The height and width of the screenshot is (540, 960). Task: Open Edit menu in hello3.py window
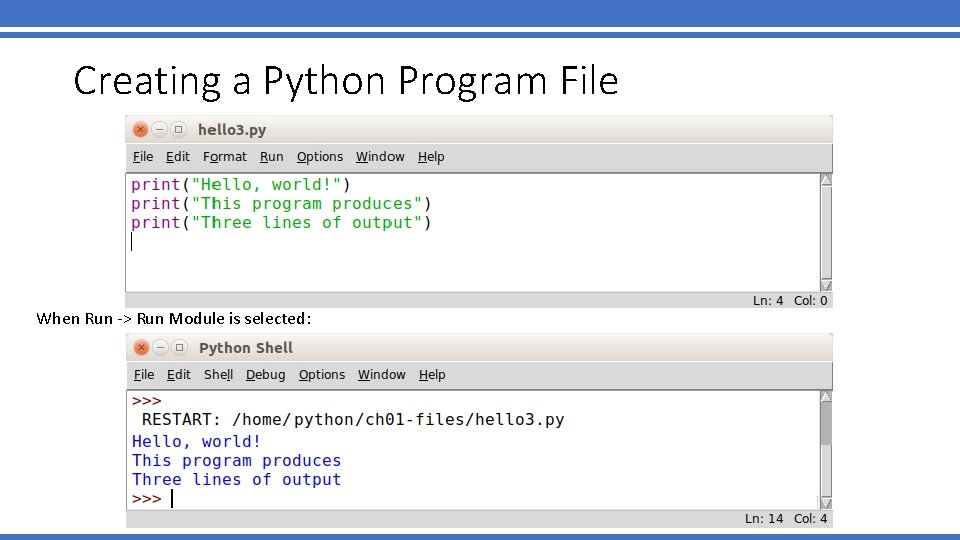click(x=178, y=157)
